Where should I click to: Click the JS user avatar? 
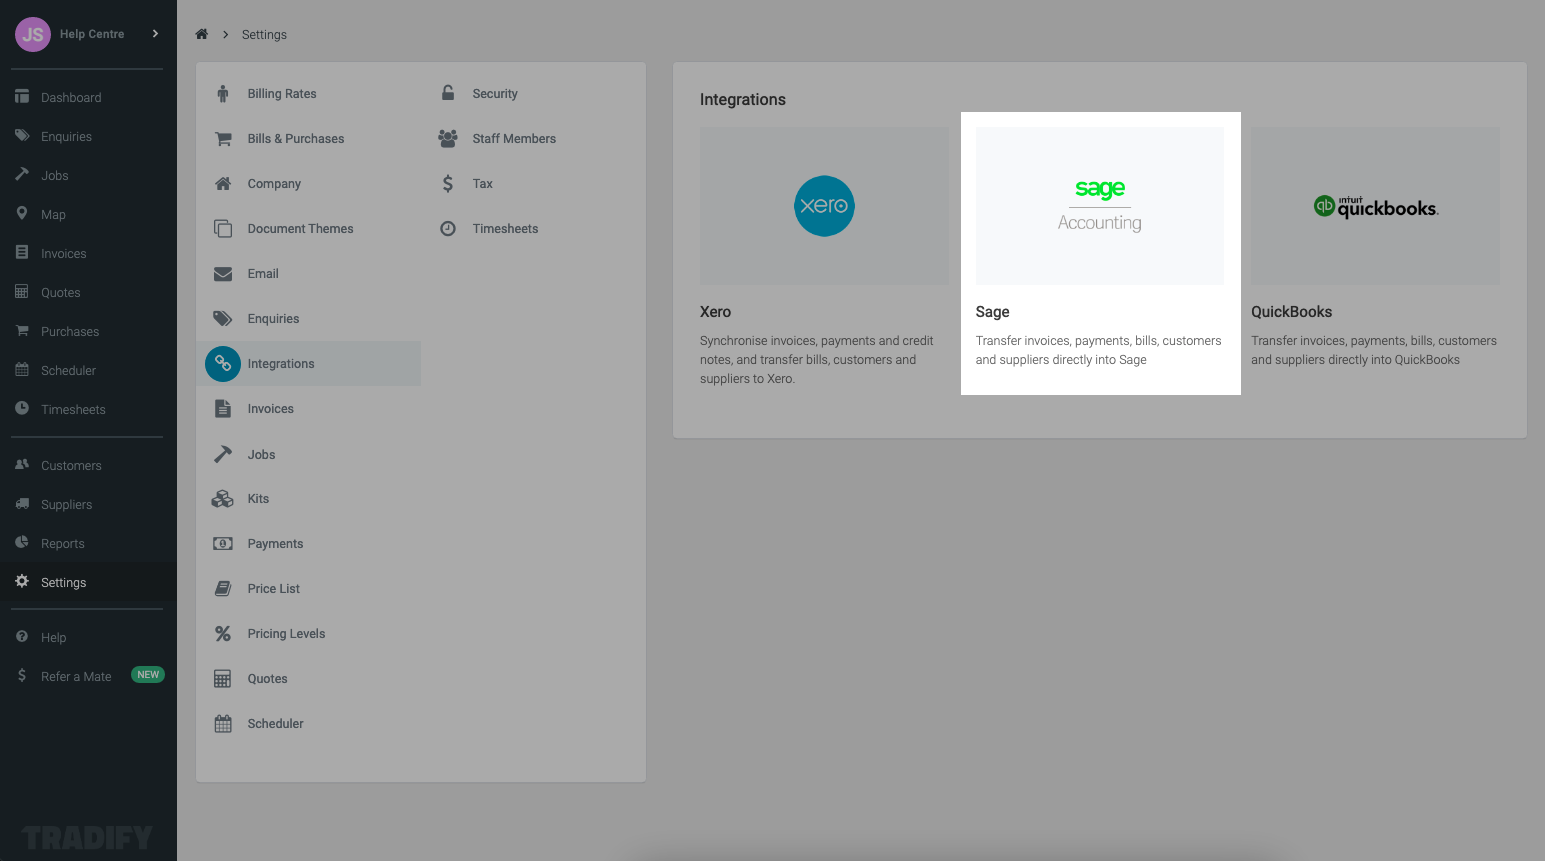coord(33,34)
